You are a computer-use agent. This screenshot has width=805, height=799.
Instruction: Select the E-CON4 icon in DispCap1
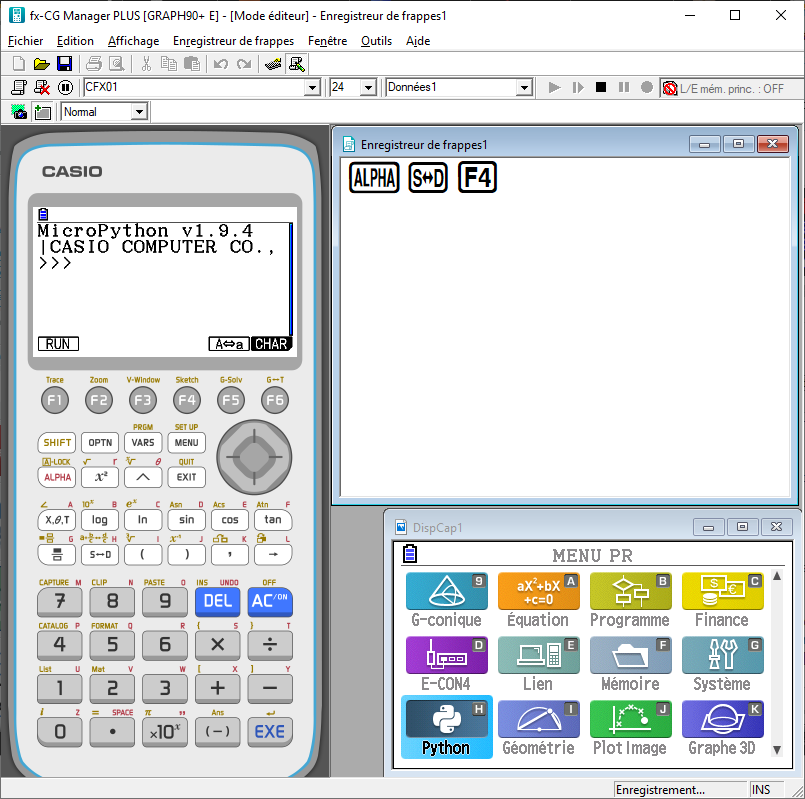point(447,664)
